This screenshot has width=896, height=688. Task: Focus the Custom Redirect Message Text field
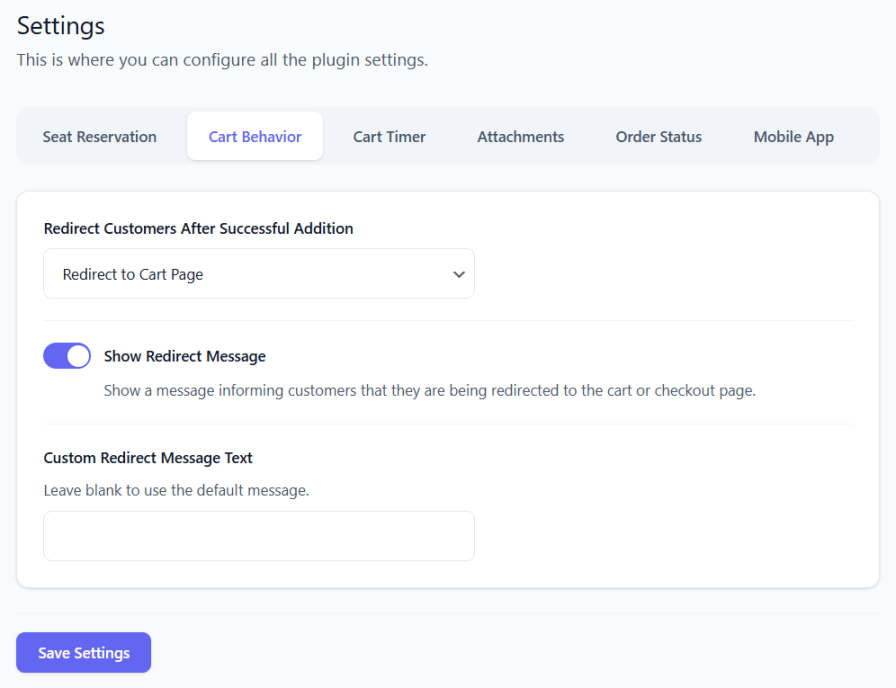pos(258,536)
